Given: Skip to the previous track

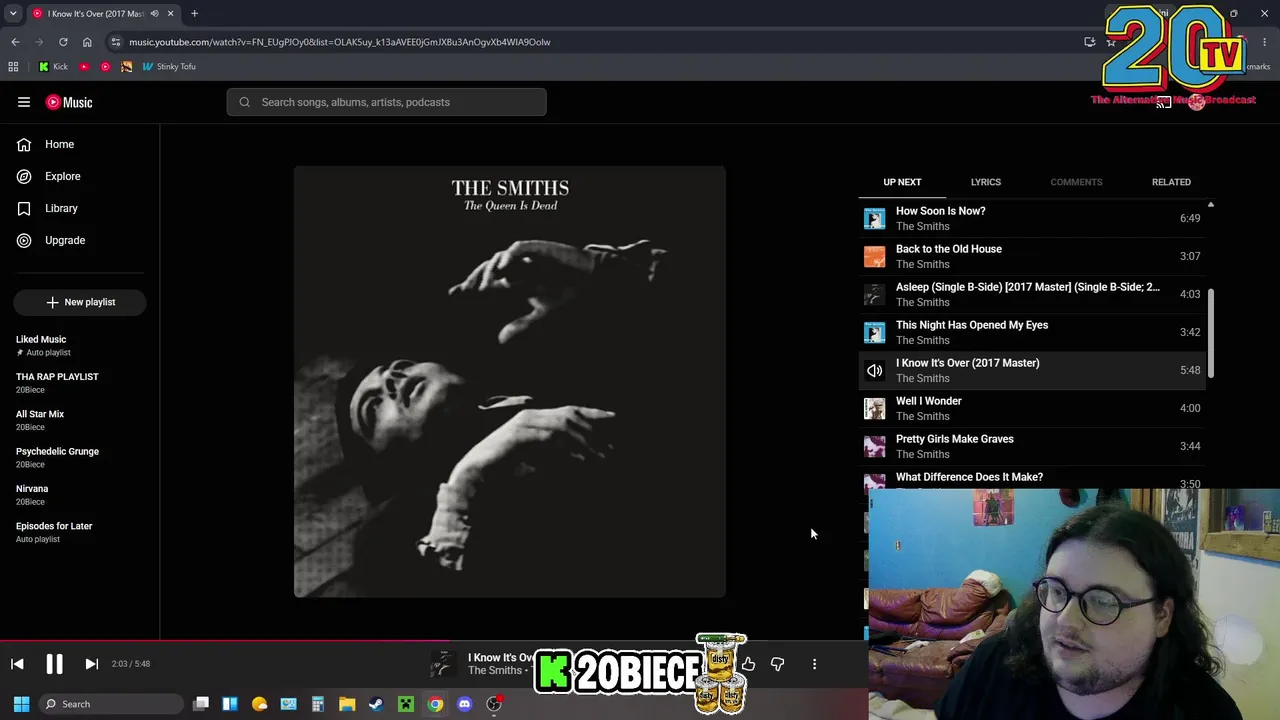Looking at the screenshot, I should [x=17, y=664].
